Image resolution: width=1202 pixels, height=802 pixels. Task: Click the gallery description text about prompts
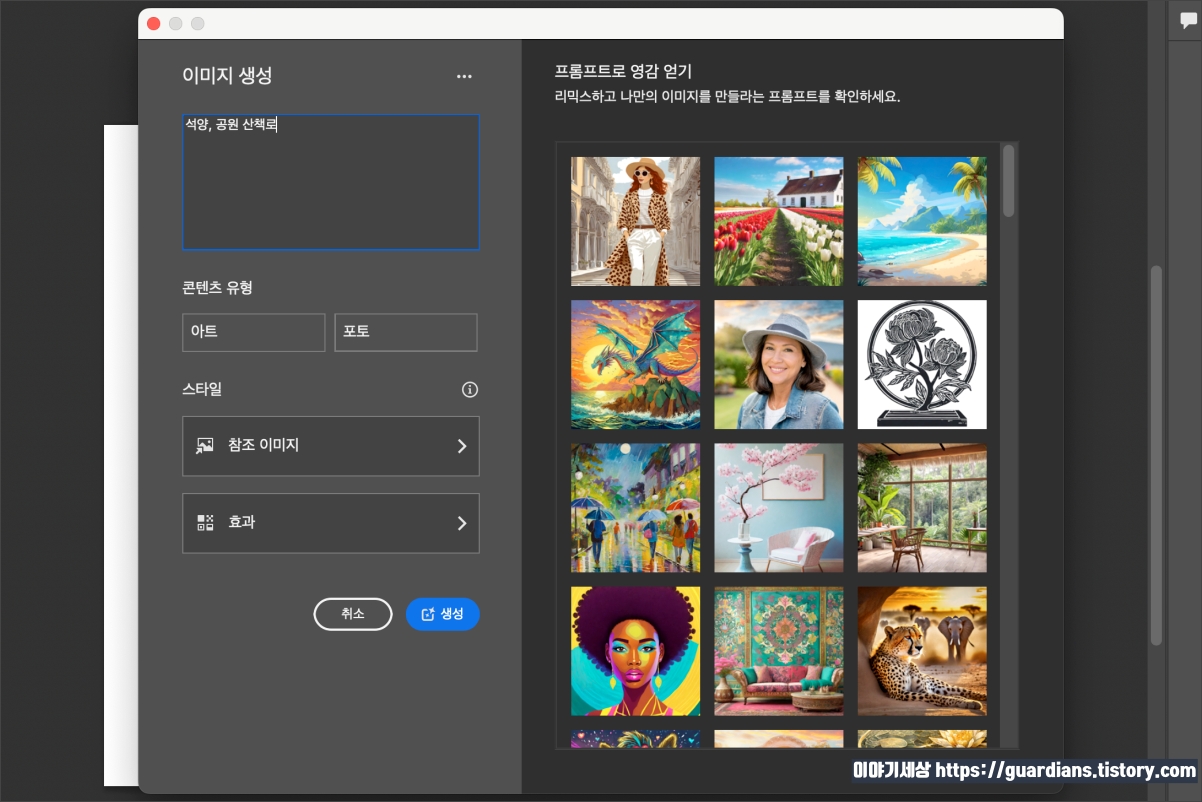728,97
